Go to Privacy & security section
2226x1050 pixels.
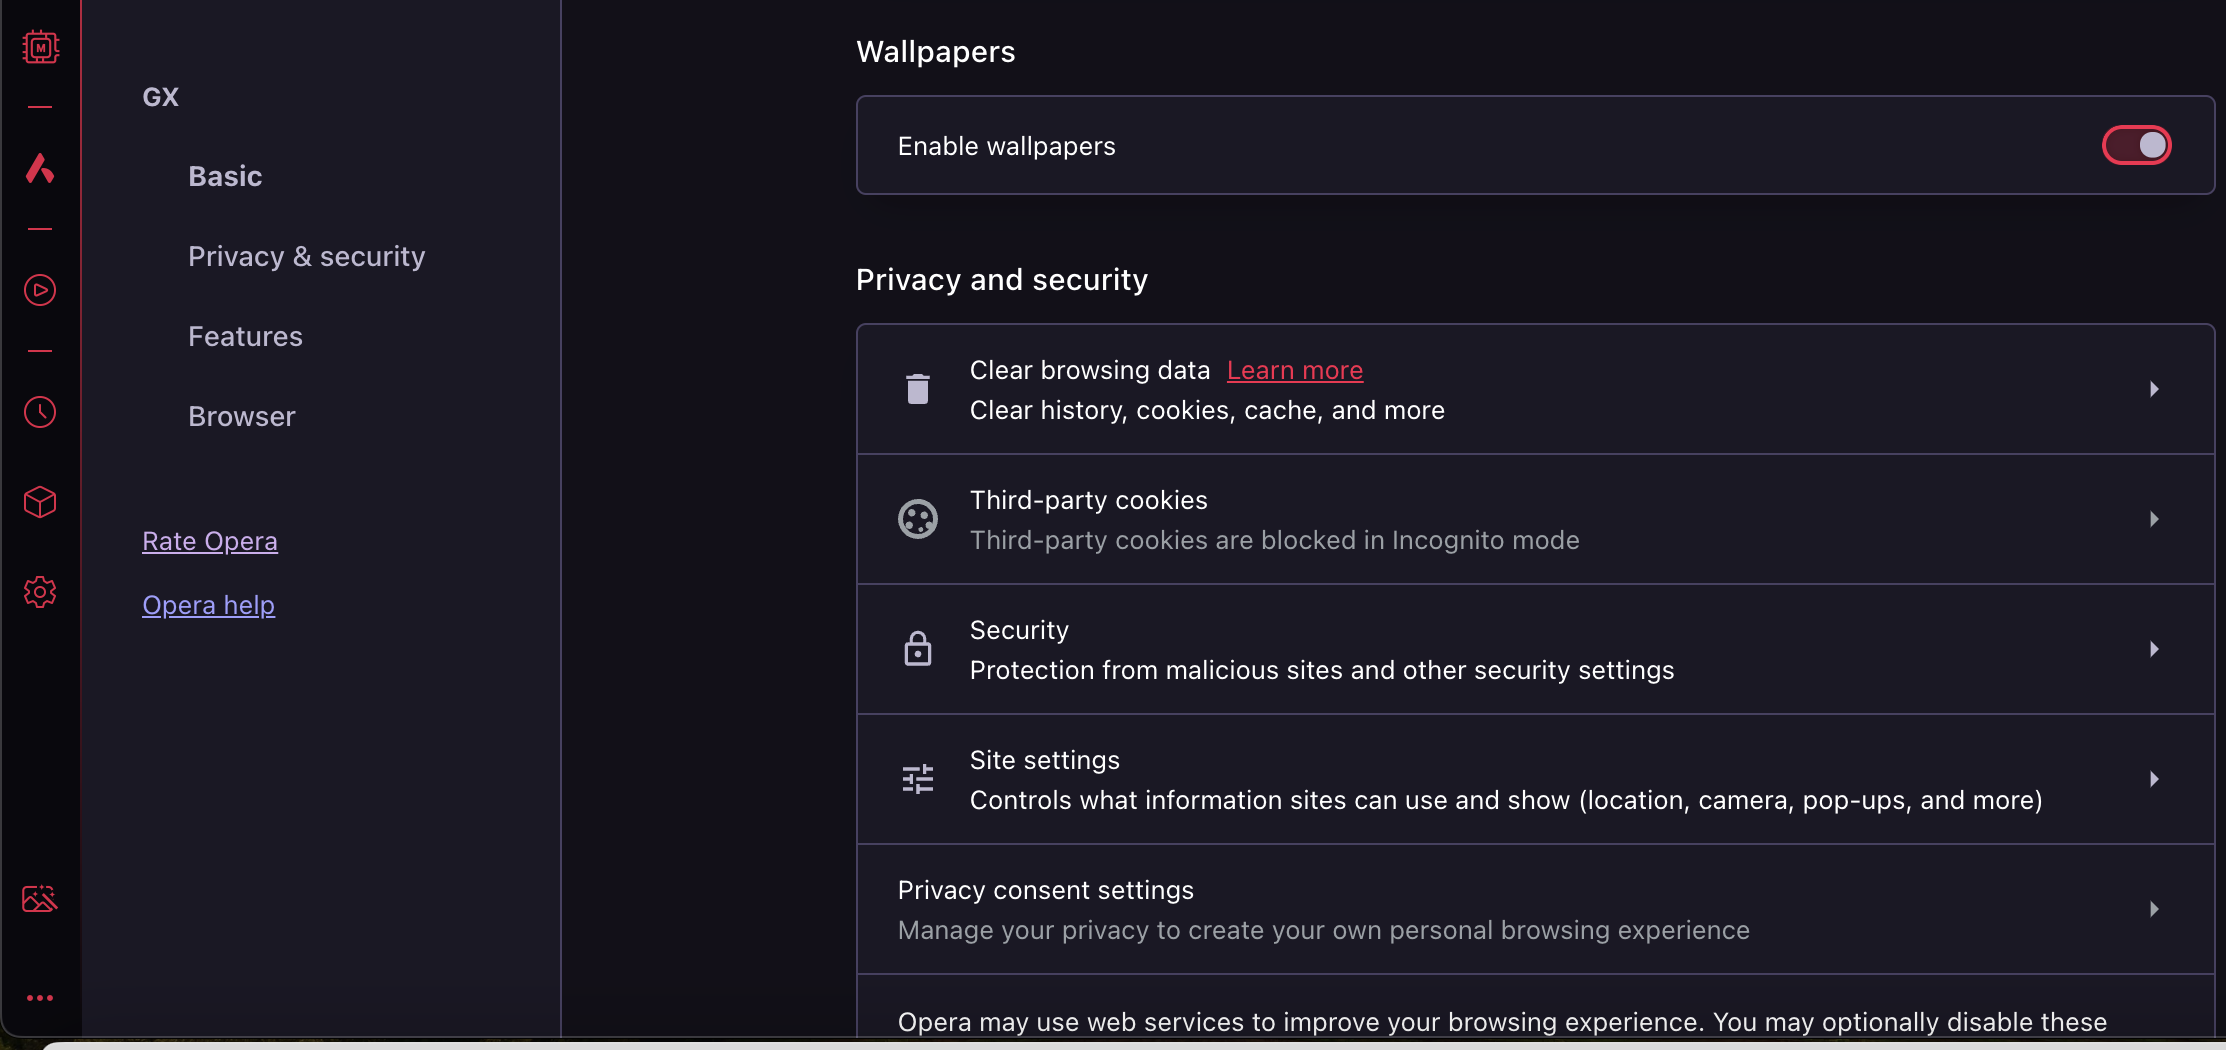[x=307, y=256]
